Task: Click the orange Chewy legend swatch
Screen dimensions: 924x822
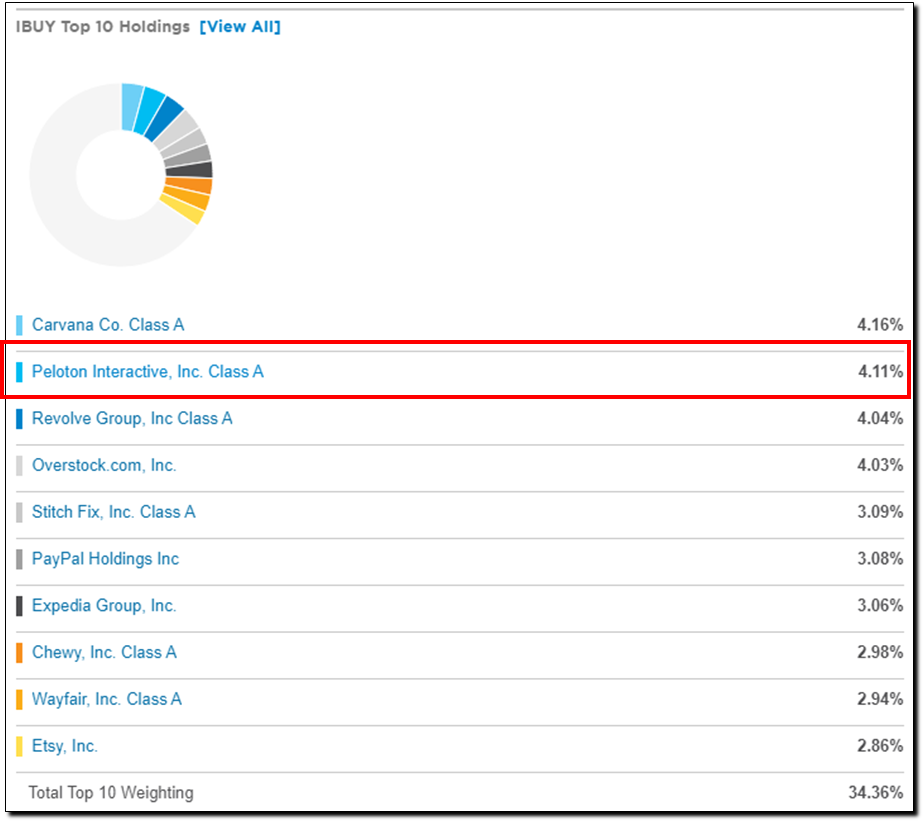Action: point(19,652)
